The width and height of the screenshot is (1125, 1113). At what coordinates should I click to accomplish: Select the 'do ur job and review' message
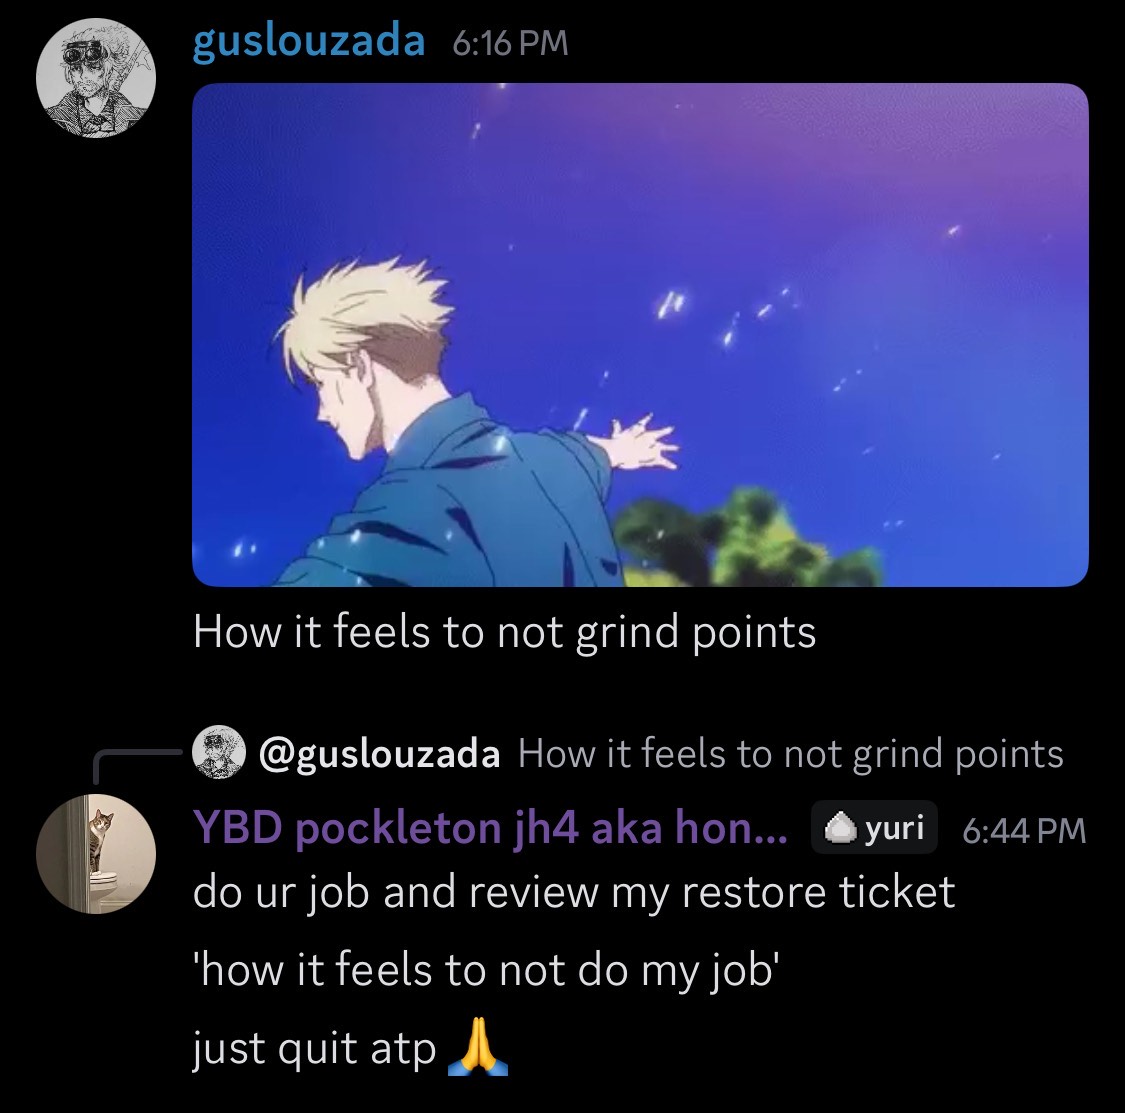point(574,893)
